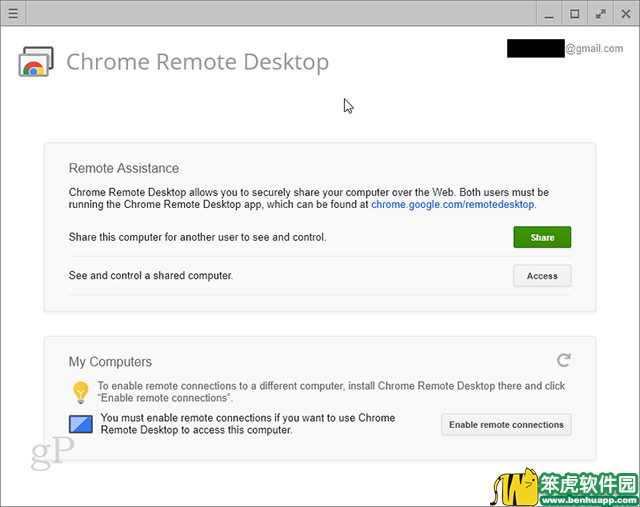The image size is (640, 507).
Task: Click Enable remote connections button
Action: pos(506,425)
